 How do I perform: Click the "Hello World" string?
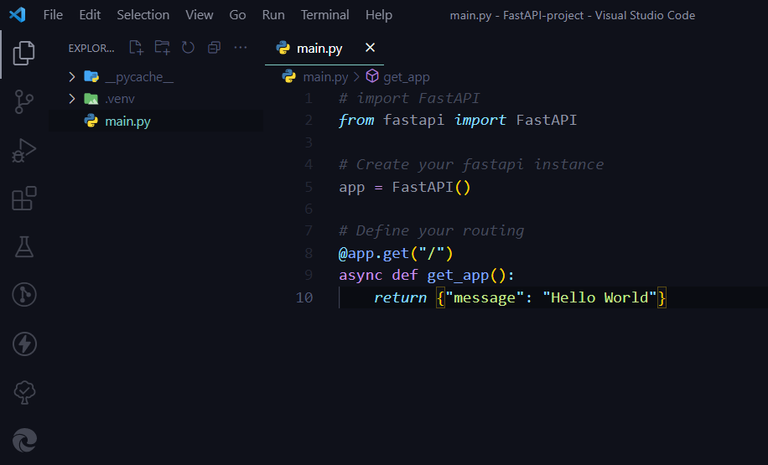600,297
